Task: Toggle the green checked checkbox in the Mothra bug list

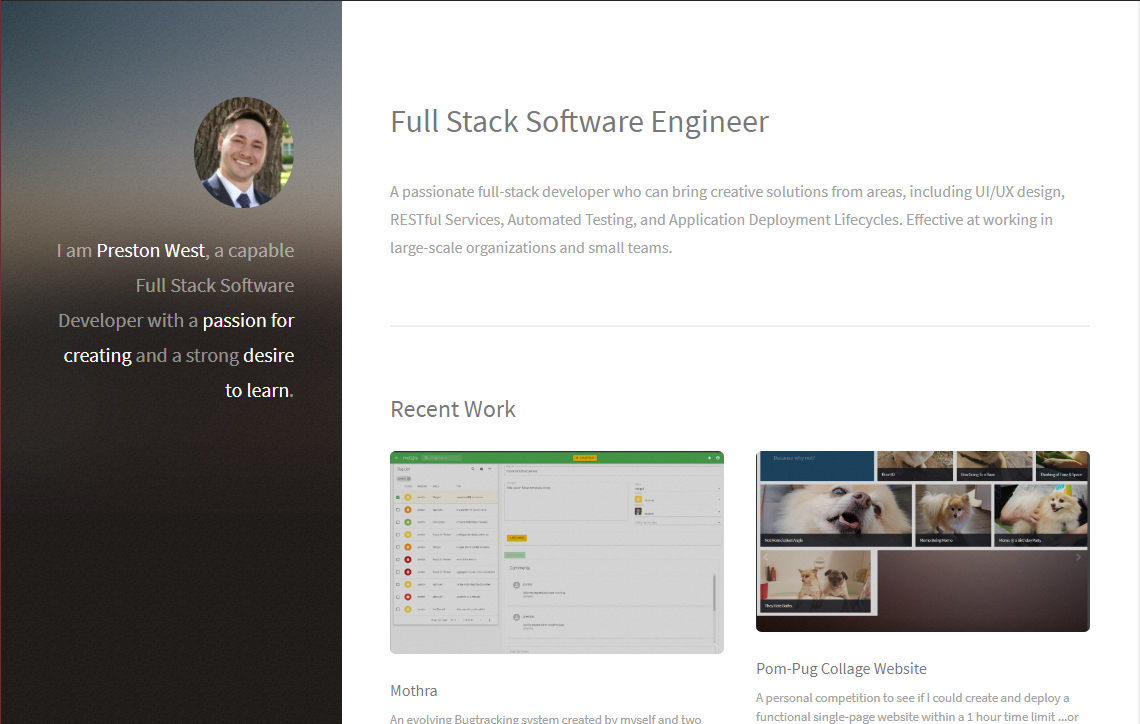Action: [397, 497]
